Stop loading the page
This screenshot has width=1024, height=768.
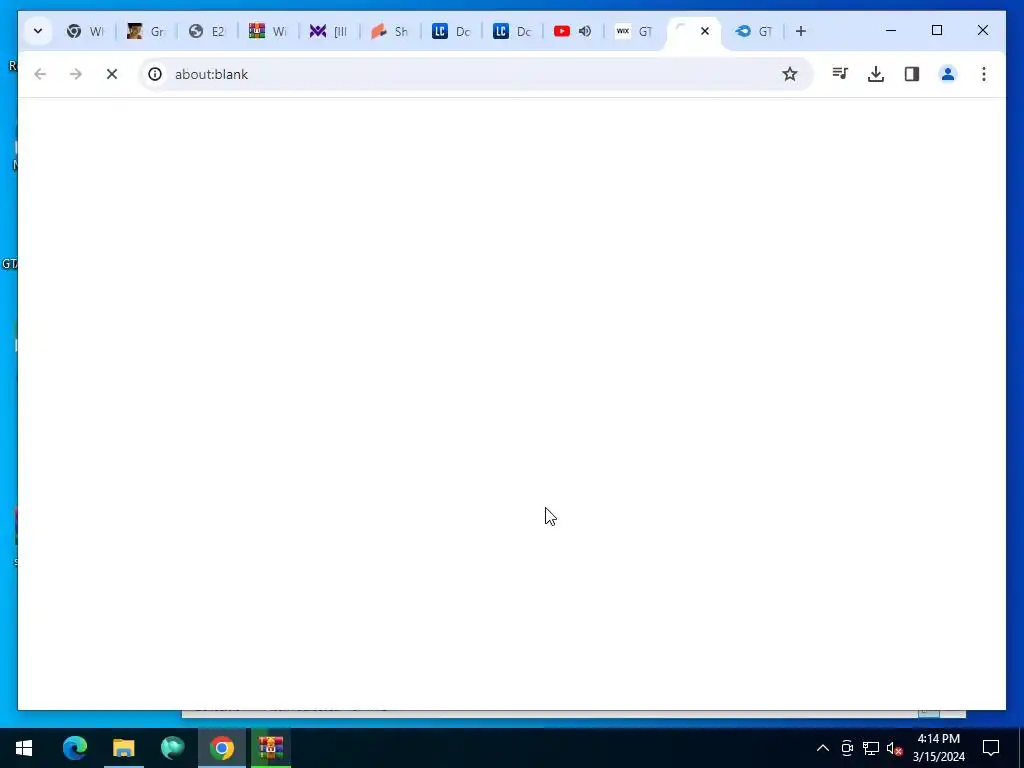pos(112,74)
